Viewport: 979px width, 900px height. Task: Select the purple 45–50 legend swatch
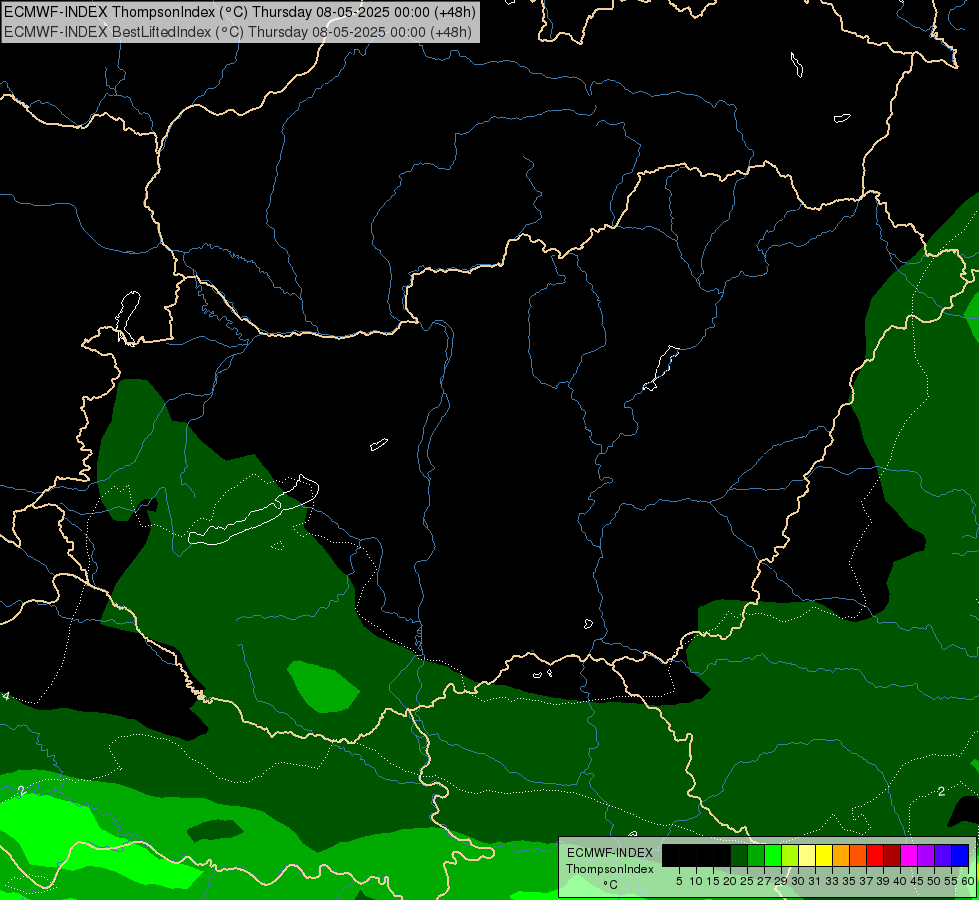tap(927, 855)
